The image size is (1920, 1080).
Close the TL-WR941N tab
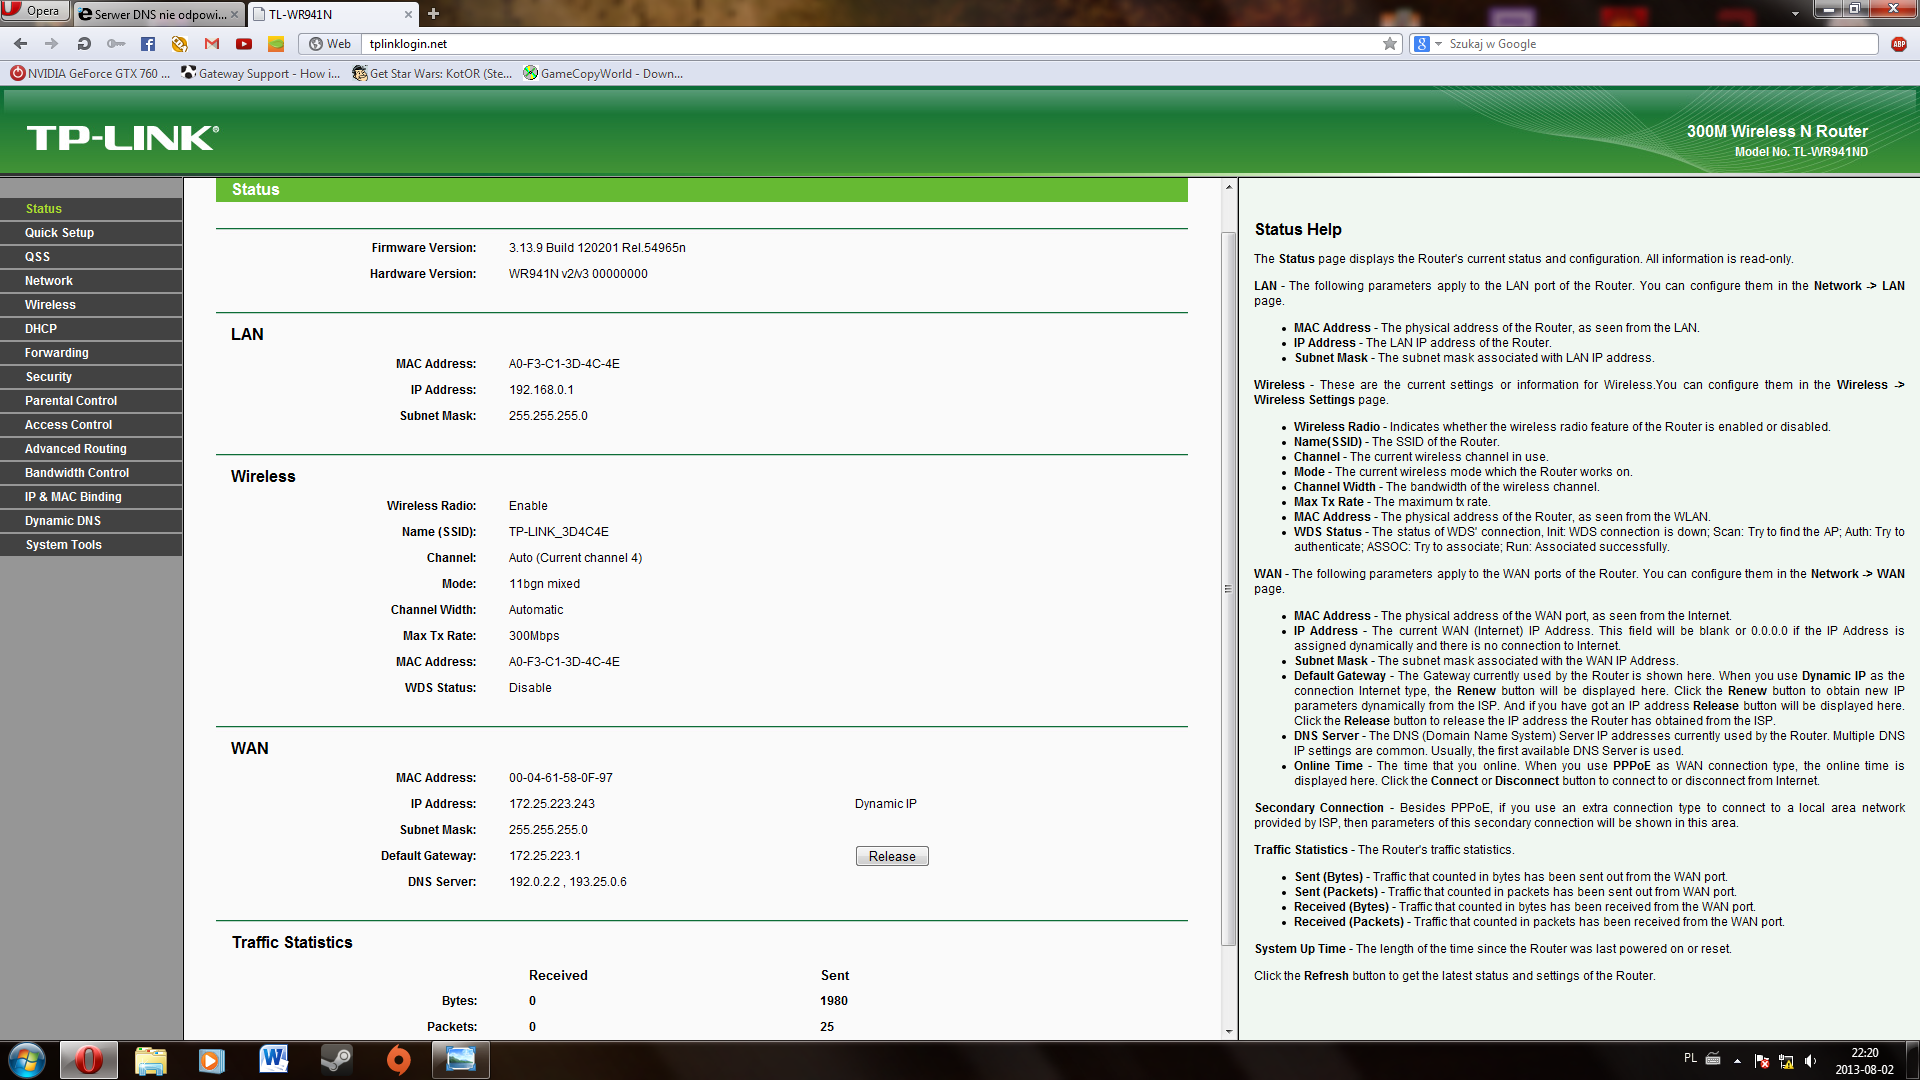408,15
